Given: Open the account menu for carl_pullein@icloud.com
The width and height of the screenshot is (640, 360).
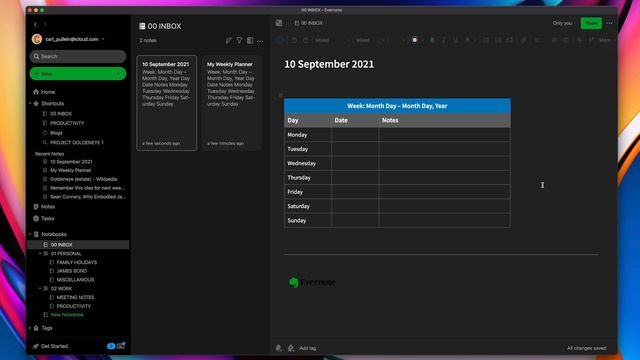Looking at the screenshot, I should tap(69, 39).
